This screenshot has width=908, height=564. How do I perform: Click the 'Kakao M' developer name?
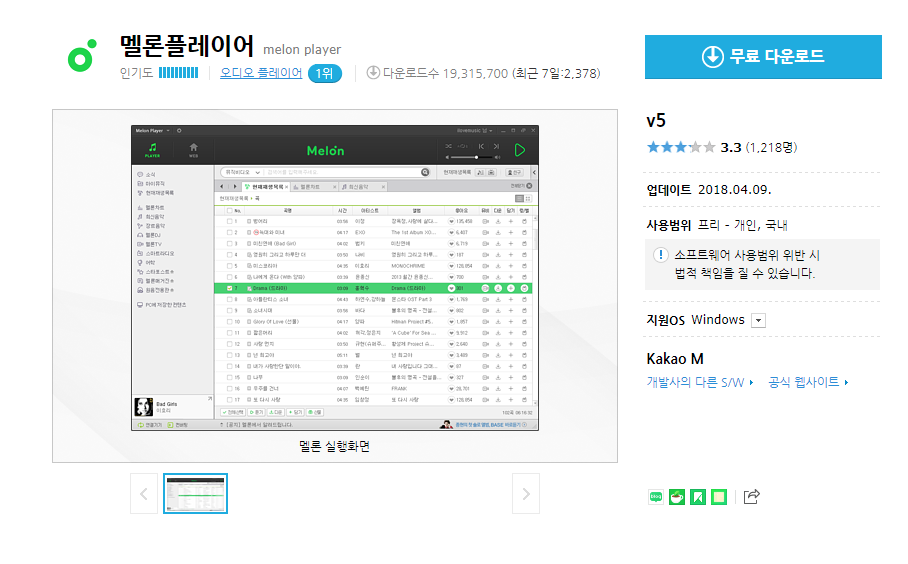pos(675,359)
